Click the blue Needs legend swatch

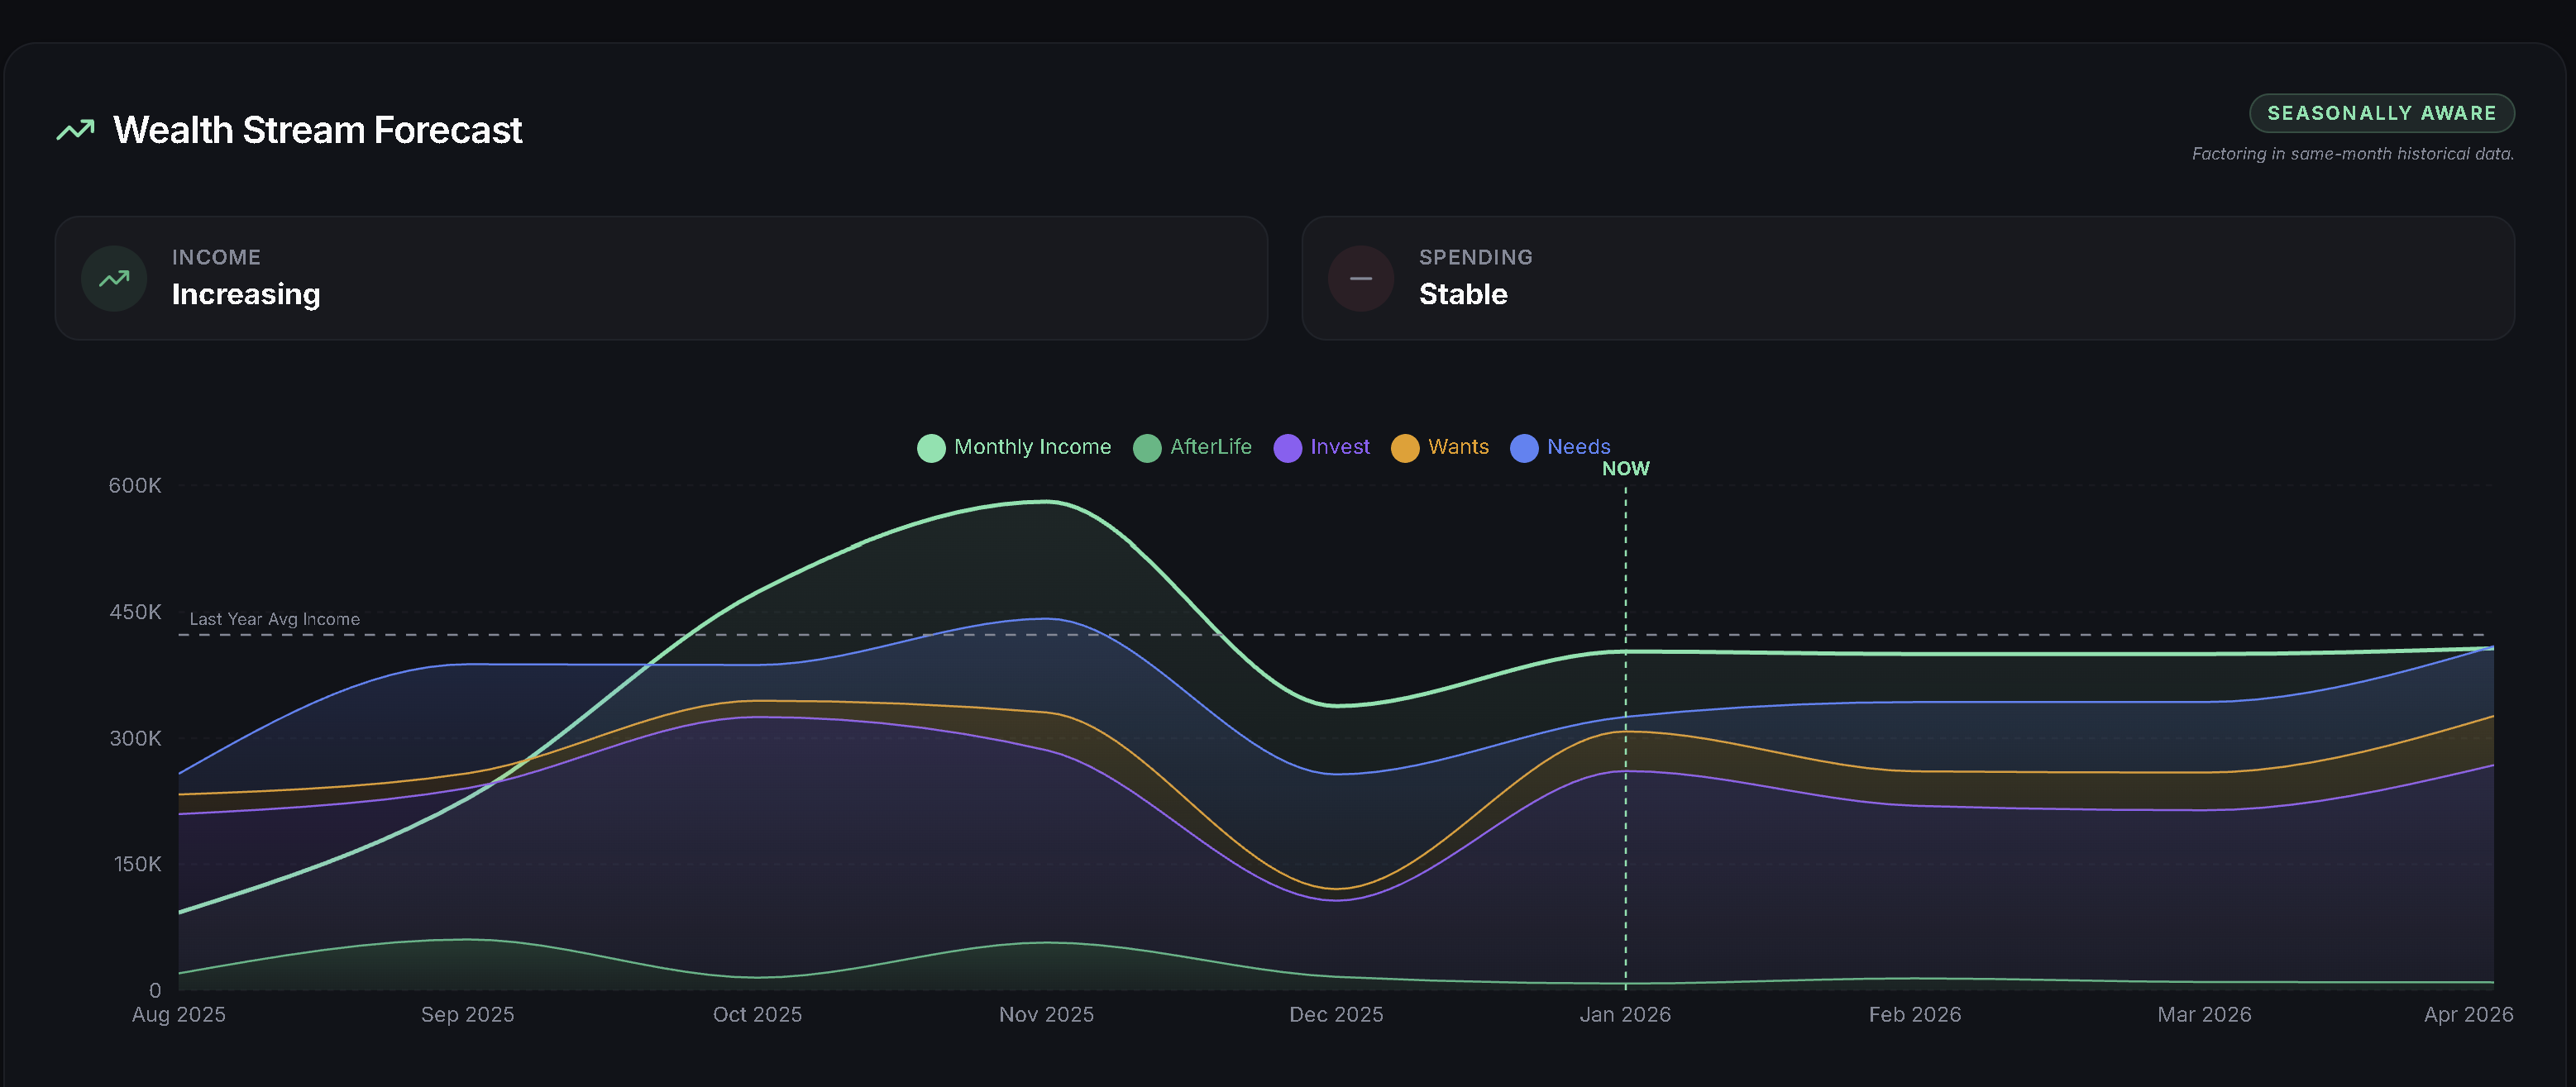[x=1523, y=447]
